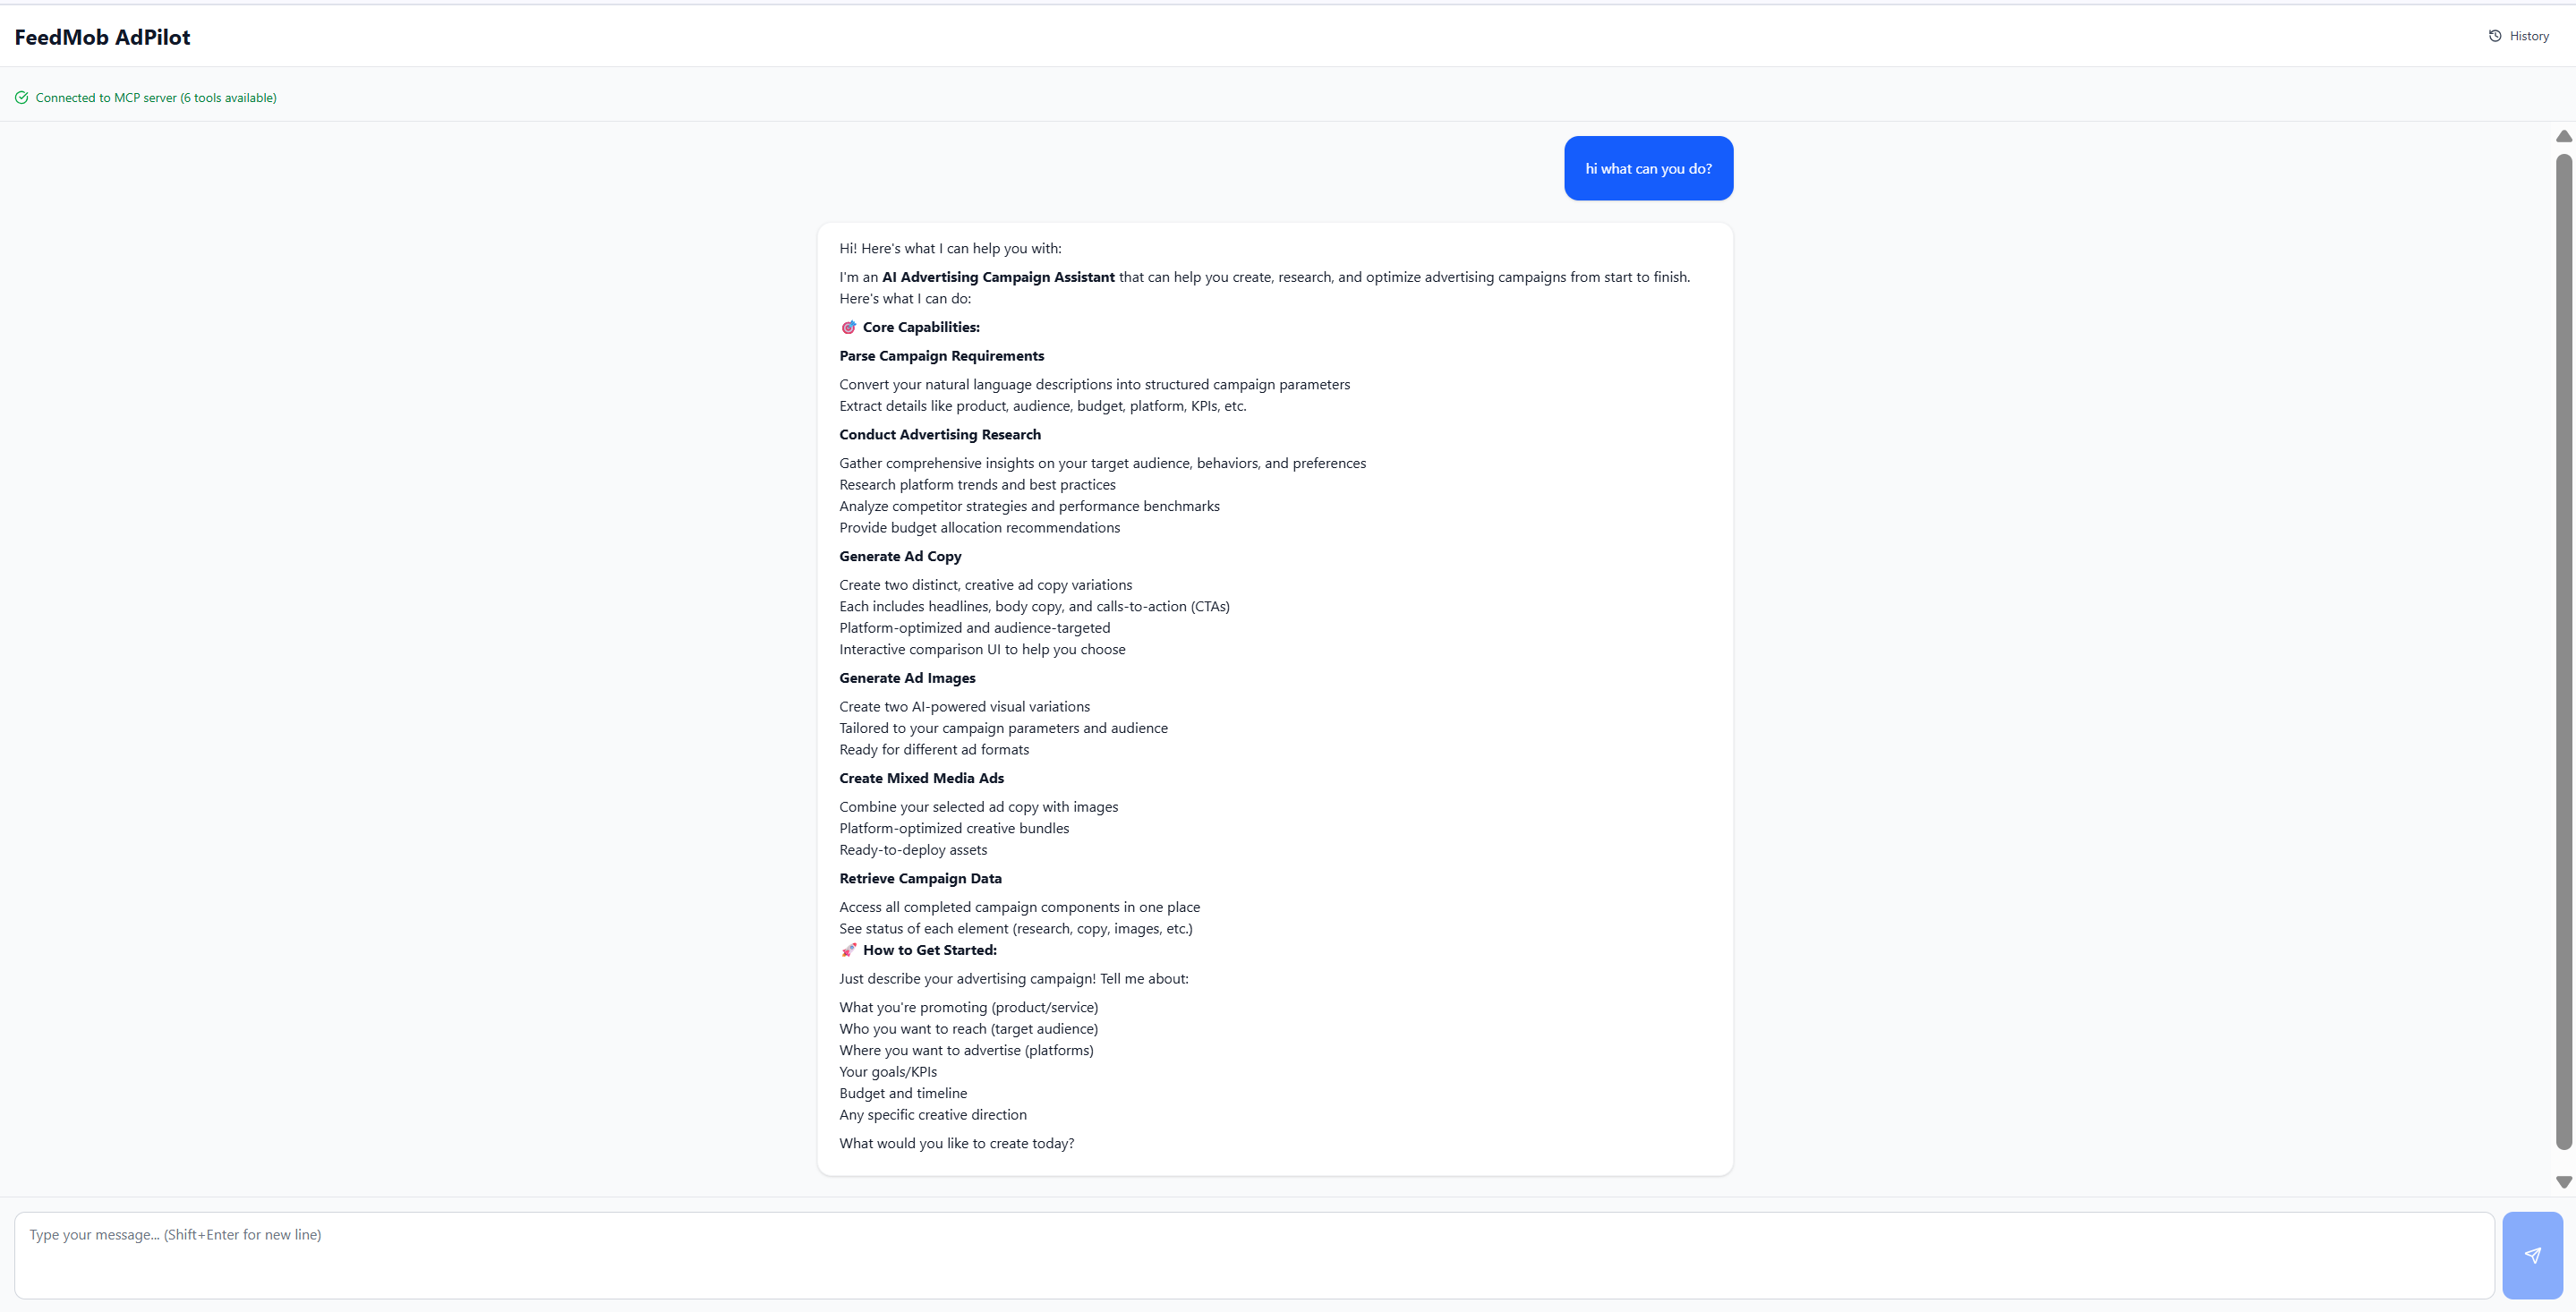Open the History panel
Image resolution: width=2576 pixels, height=1312 pixels.
coord(2519,36)
